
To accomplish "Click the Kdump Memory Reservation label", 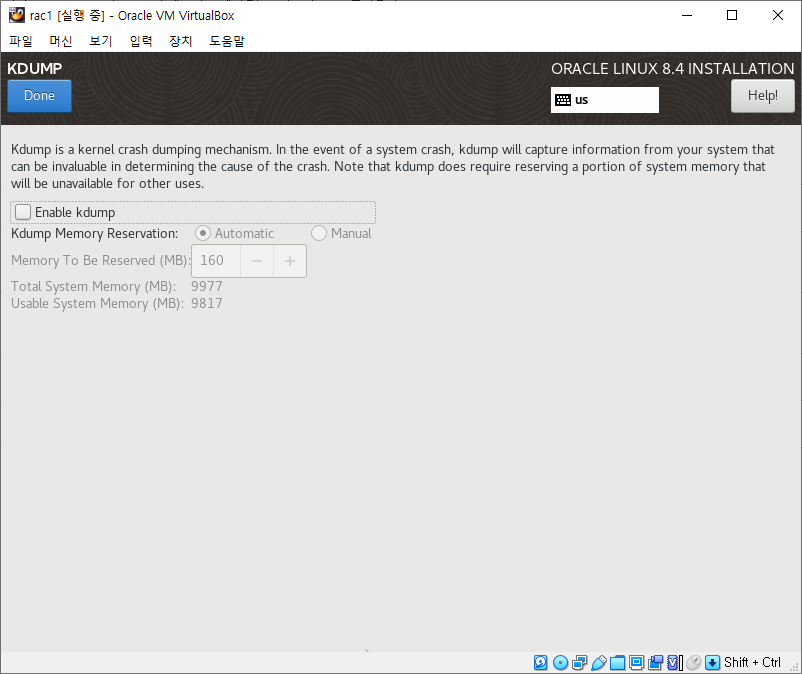I will click(95, 234).
